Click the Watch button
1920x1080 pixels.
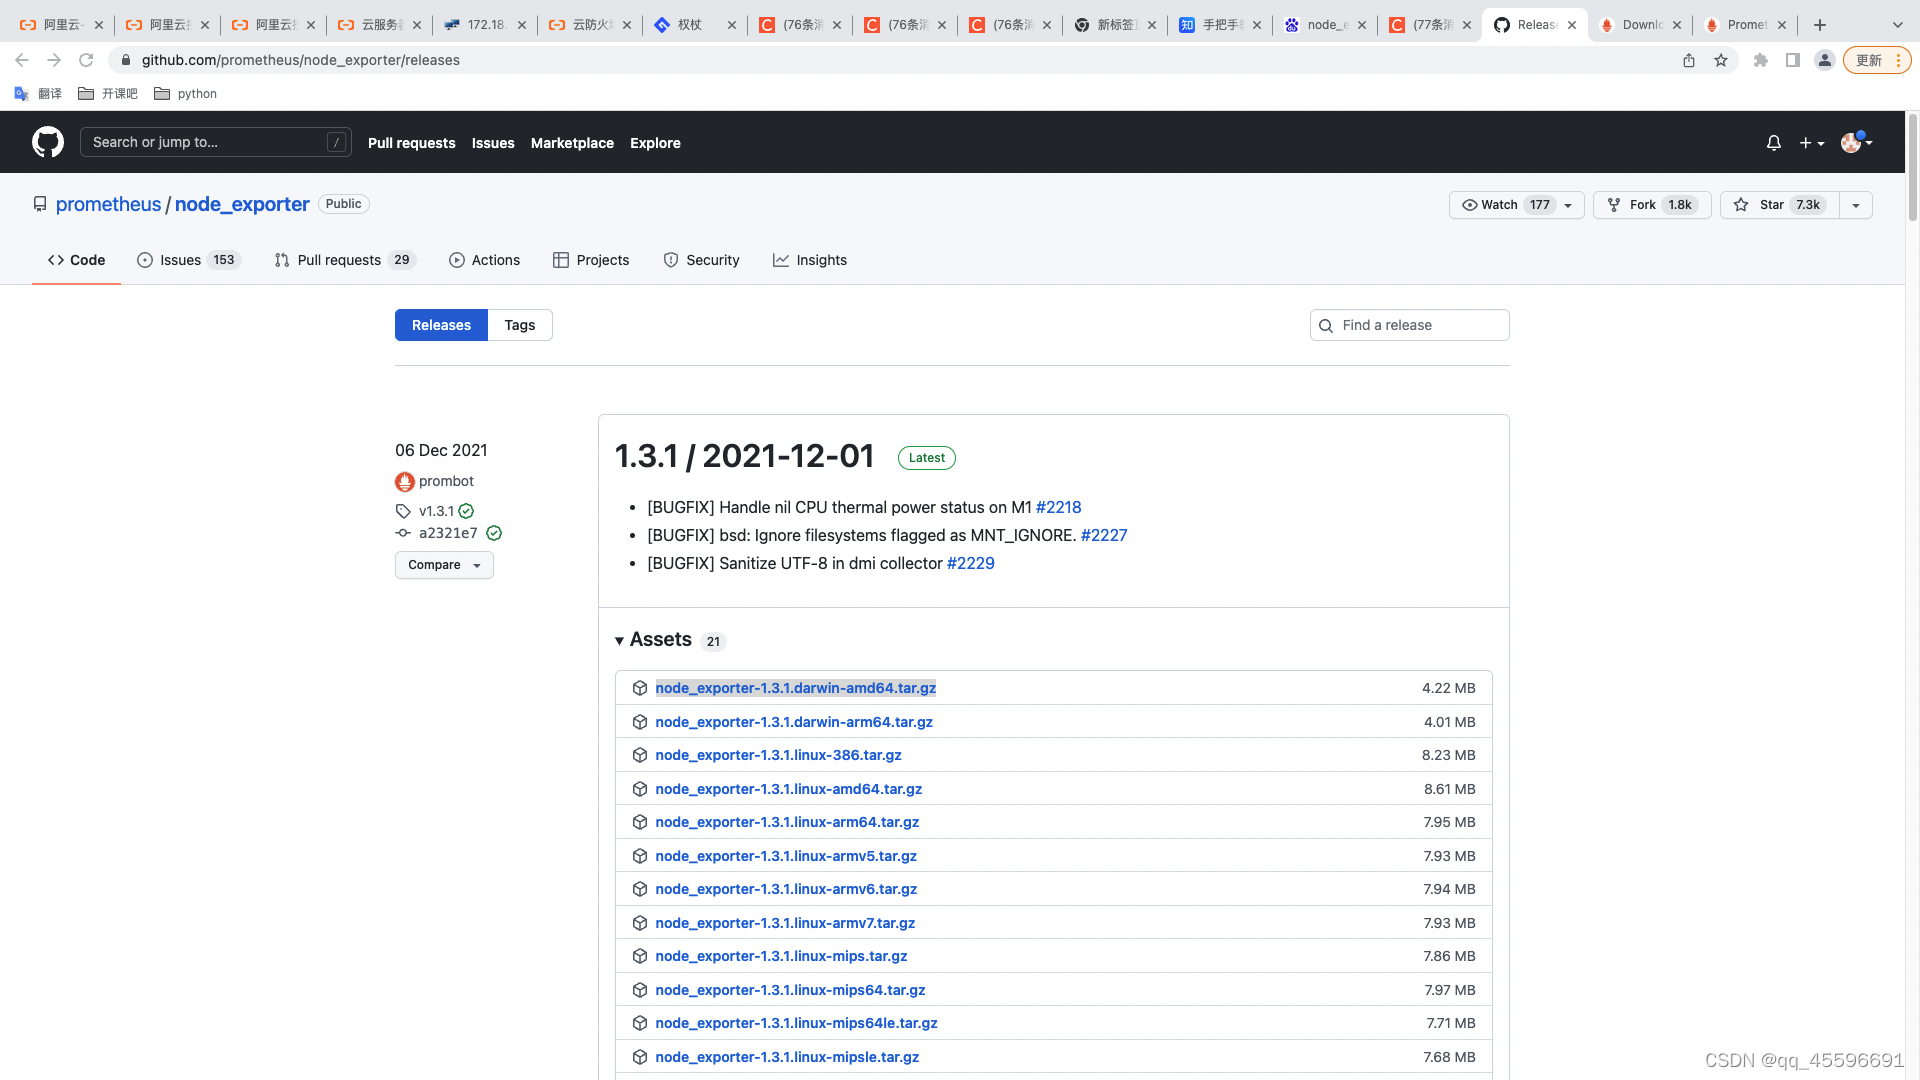point(1516,205)
